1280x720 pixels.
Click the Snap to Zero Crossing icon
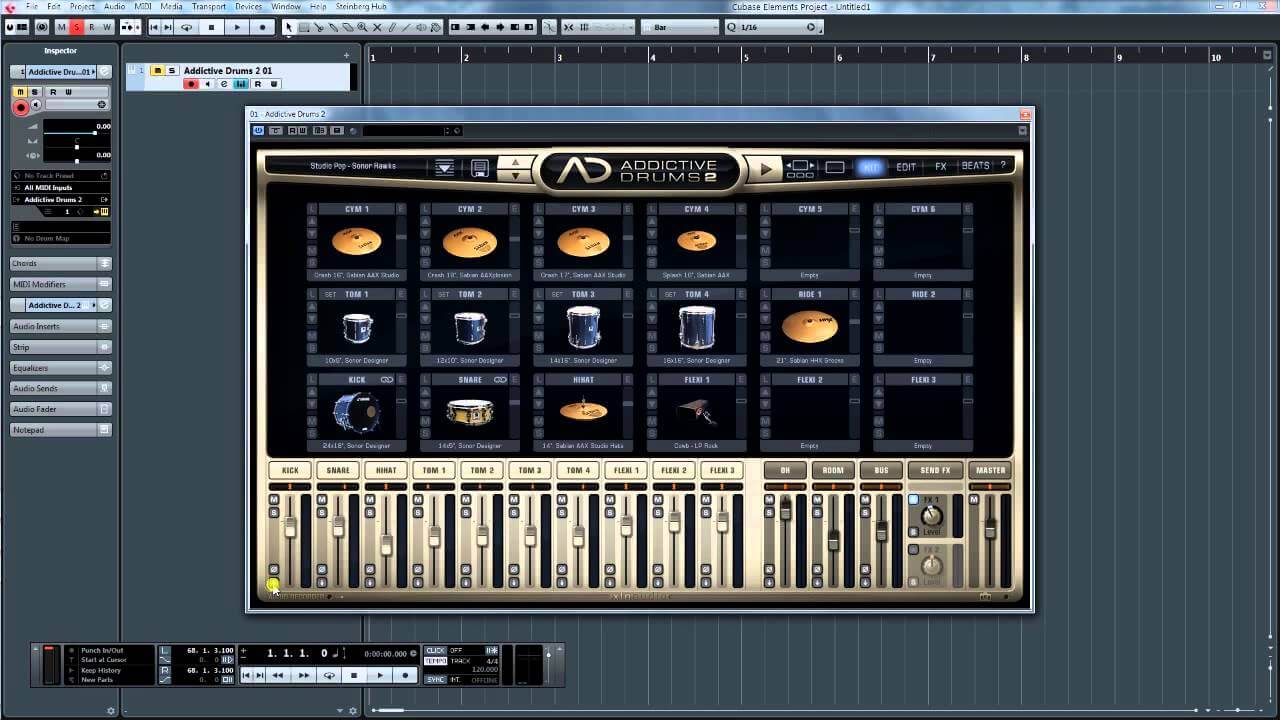(x=549, y=27)
